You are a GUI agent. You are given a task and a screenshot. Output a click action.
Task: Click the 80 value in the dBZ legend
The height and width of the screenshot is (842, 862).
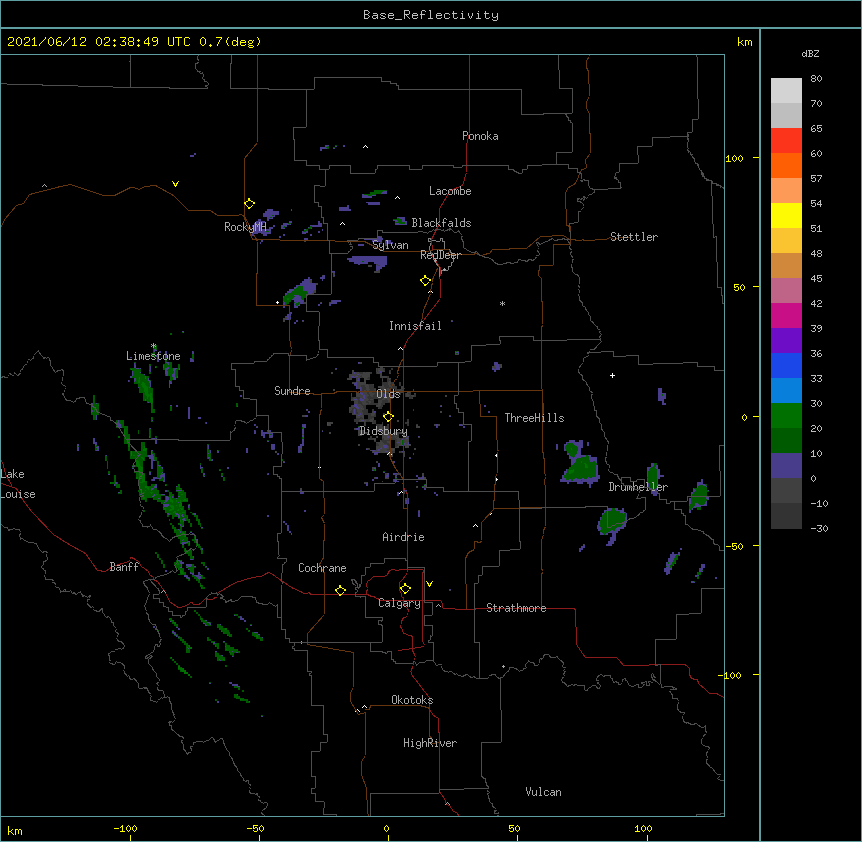point(816,79)
